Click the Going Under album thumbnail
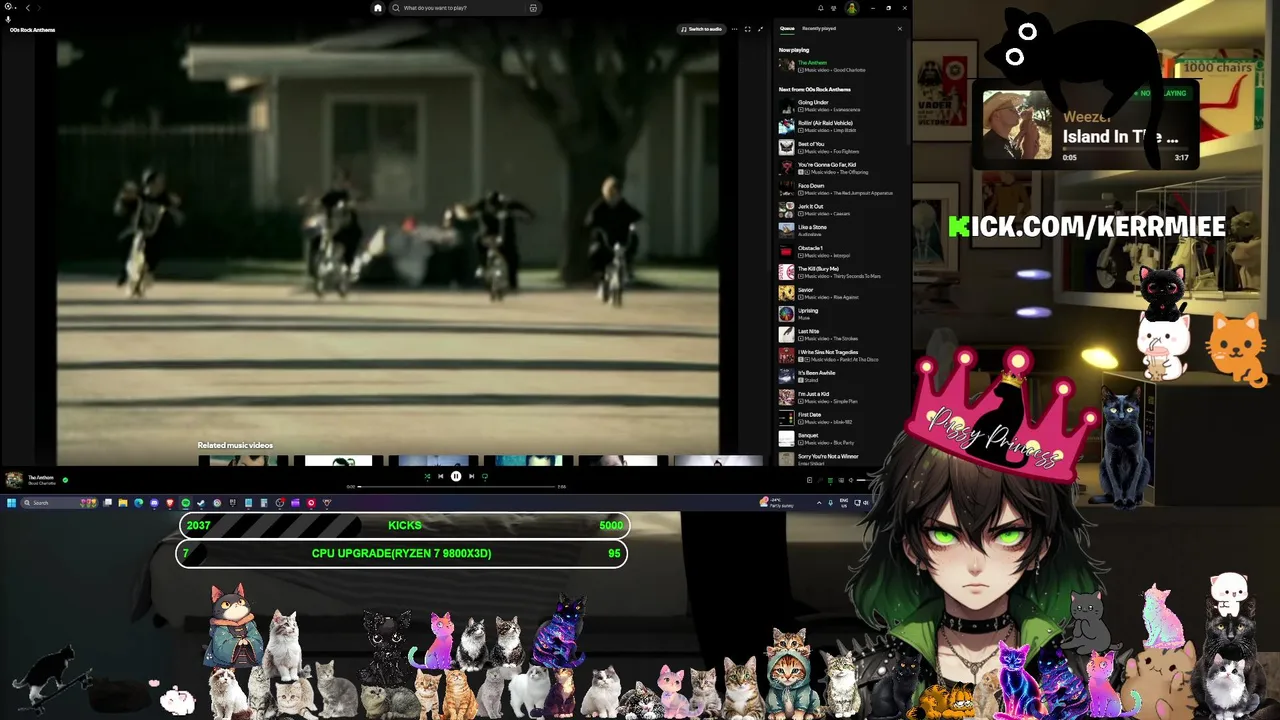This screenshot has height=720, width=1280. pyautogui.click(x=787, y=106)
